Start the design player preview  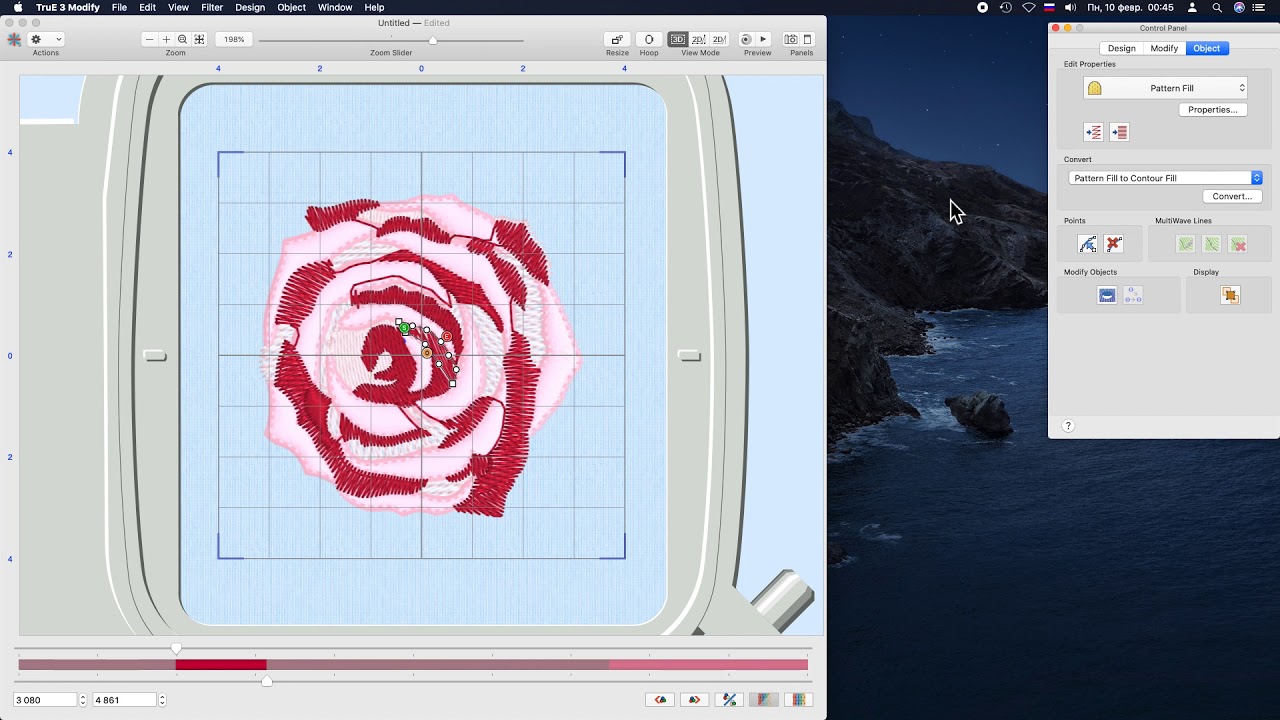pyautogui.click(x=763, y=39)
